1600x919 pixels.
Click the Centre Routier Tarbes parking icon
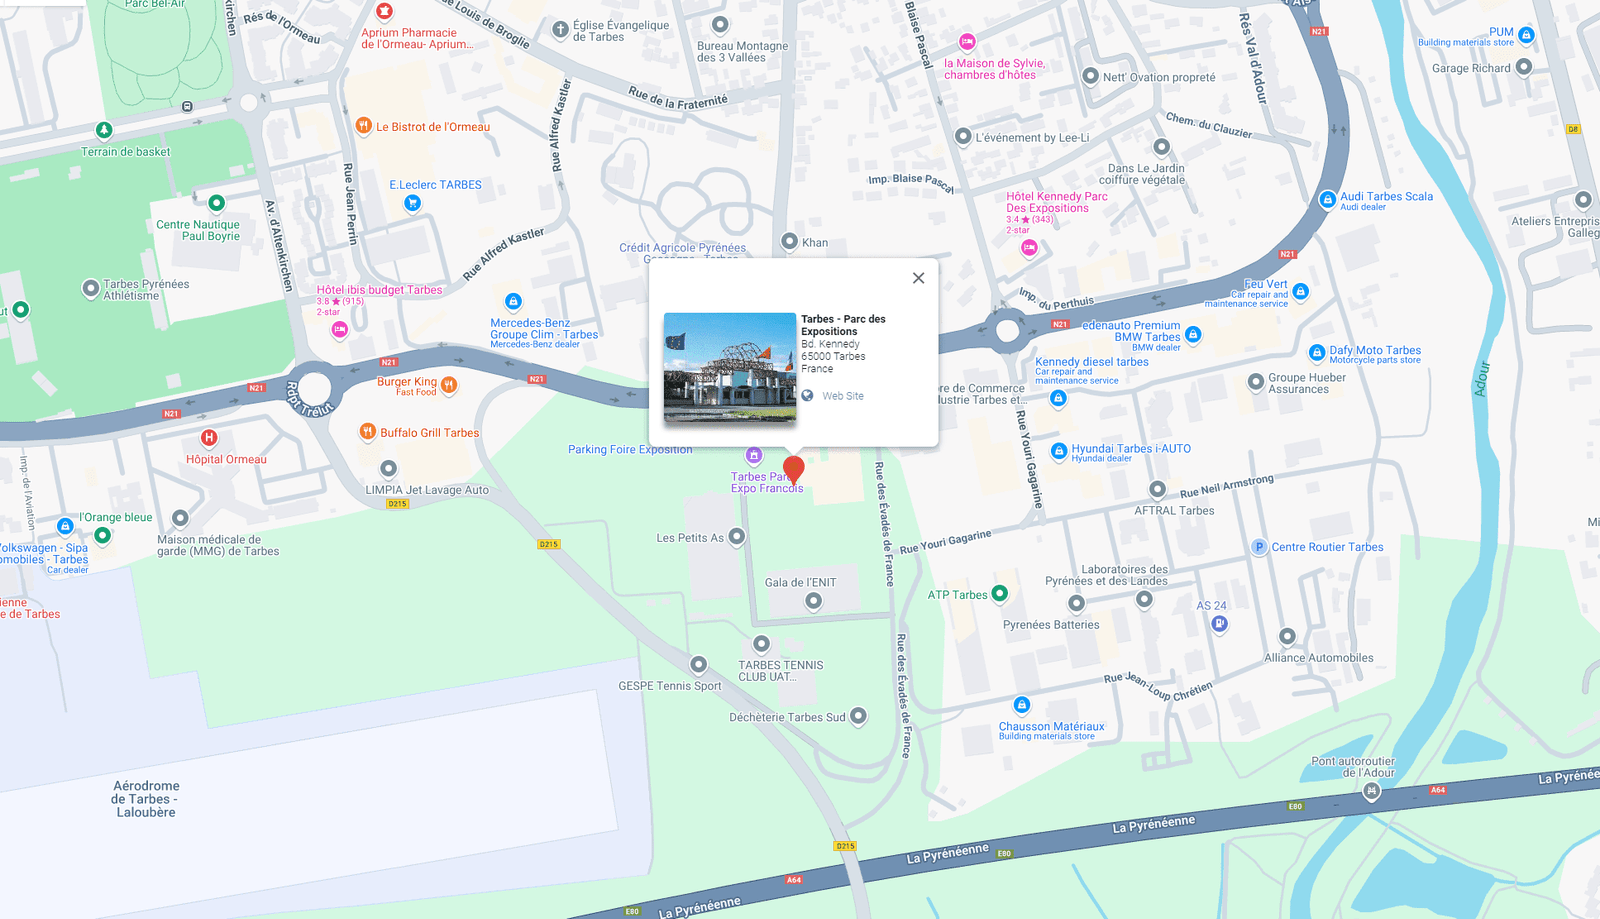tap(1260, 547)
